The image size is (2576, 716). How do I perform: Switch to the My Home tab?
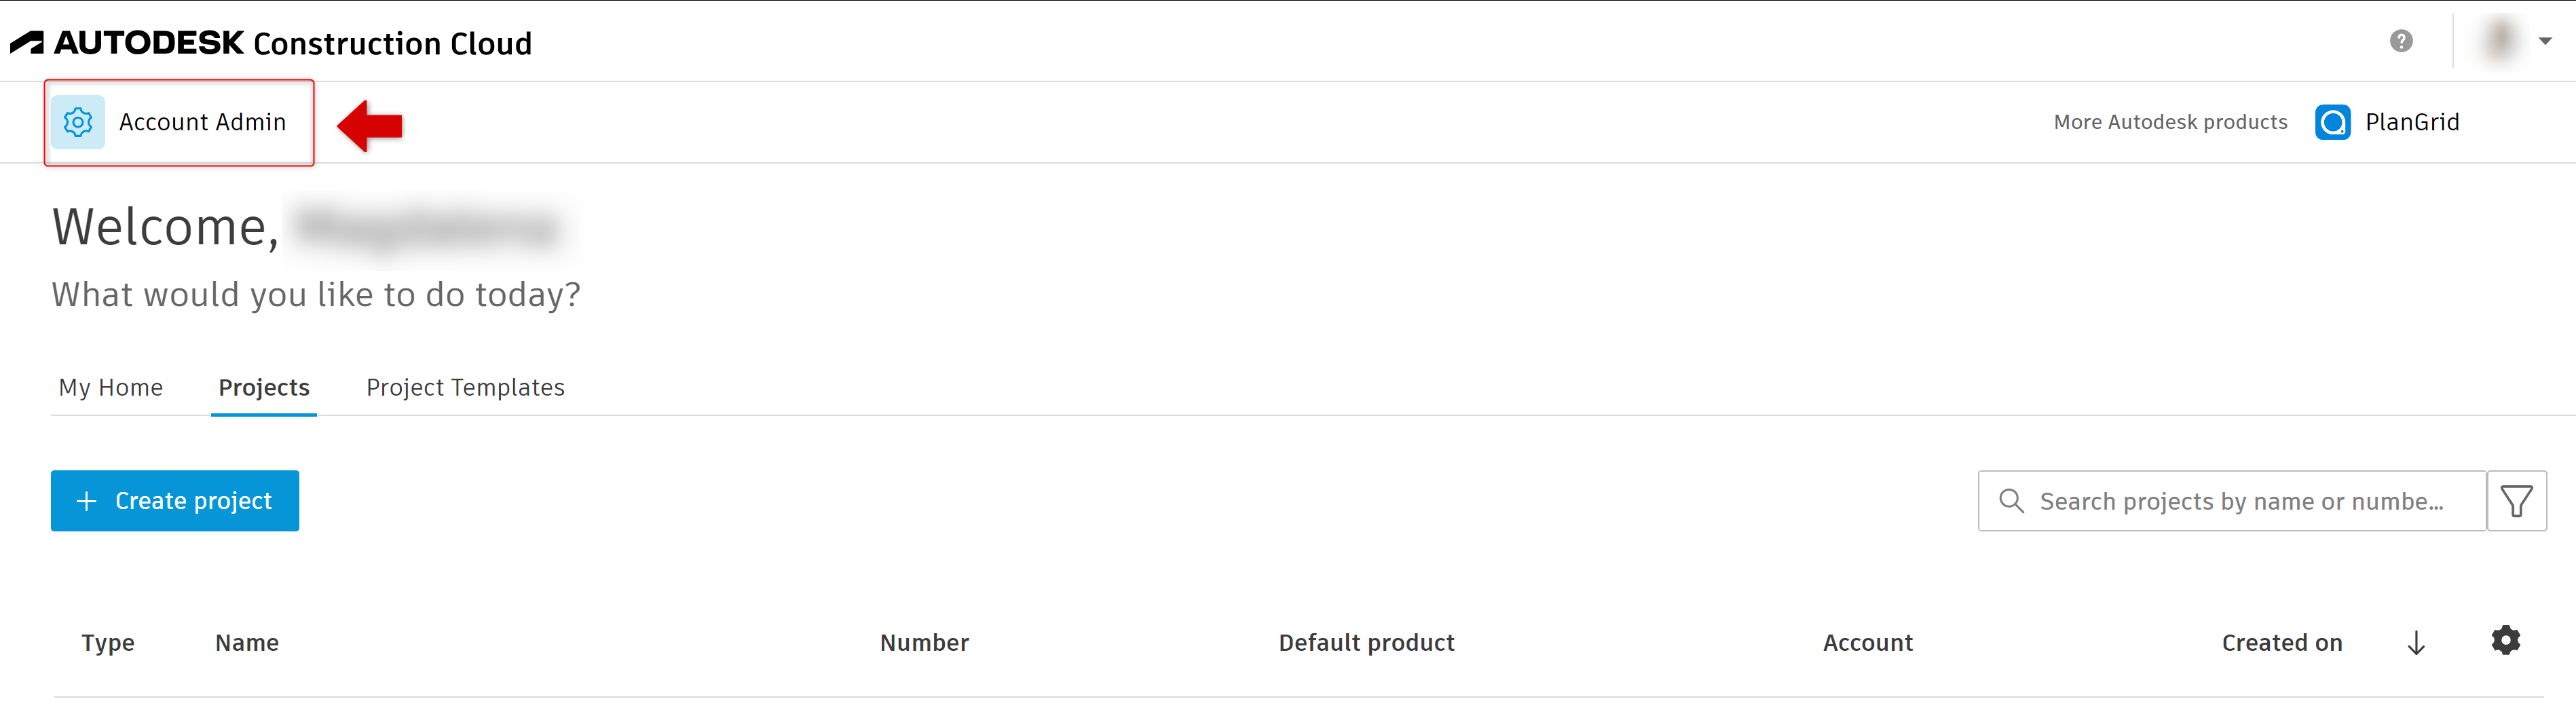(111, 388)
